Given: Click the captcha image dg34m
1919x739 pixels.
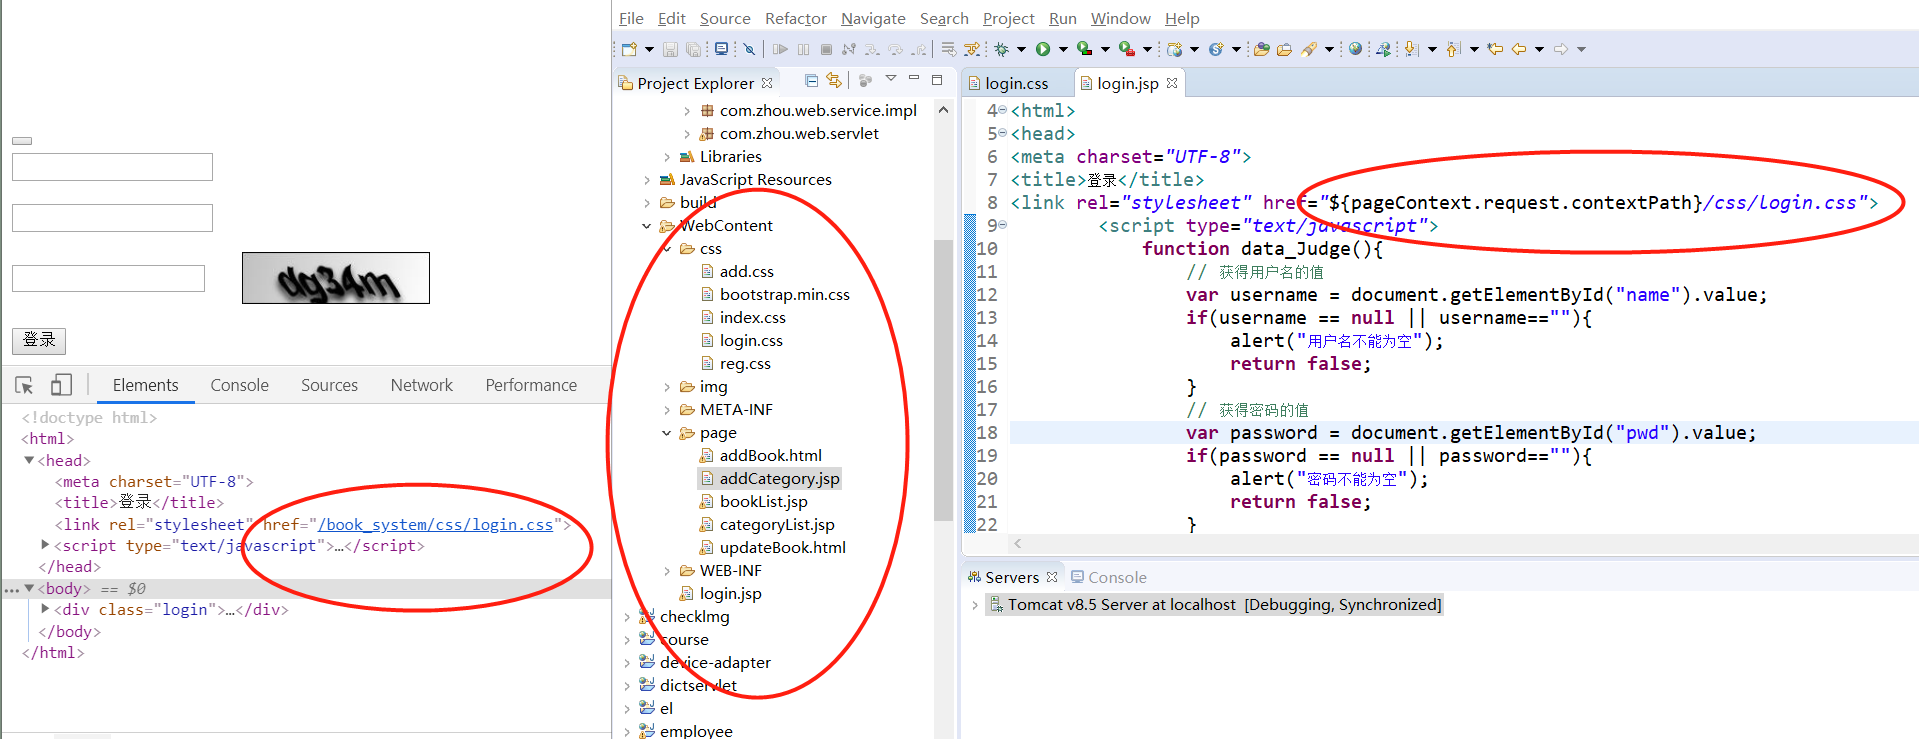Looking at the screenshot, I should (336, 278).
